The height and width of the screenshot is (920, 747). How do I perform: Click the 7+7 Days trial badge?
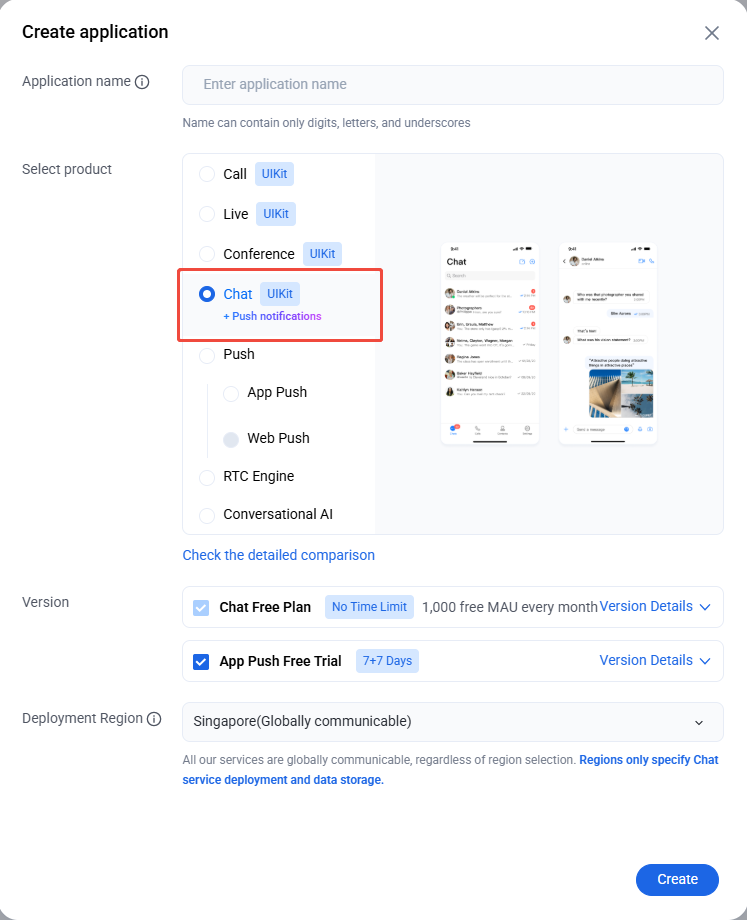pyautogui.click(x=387, y=661)
